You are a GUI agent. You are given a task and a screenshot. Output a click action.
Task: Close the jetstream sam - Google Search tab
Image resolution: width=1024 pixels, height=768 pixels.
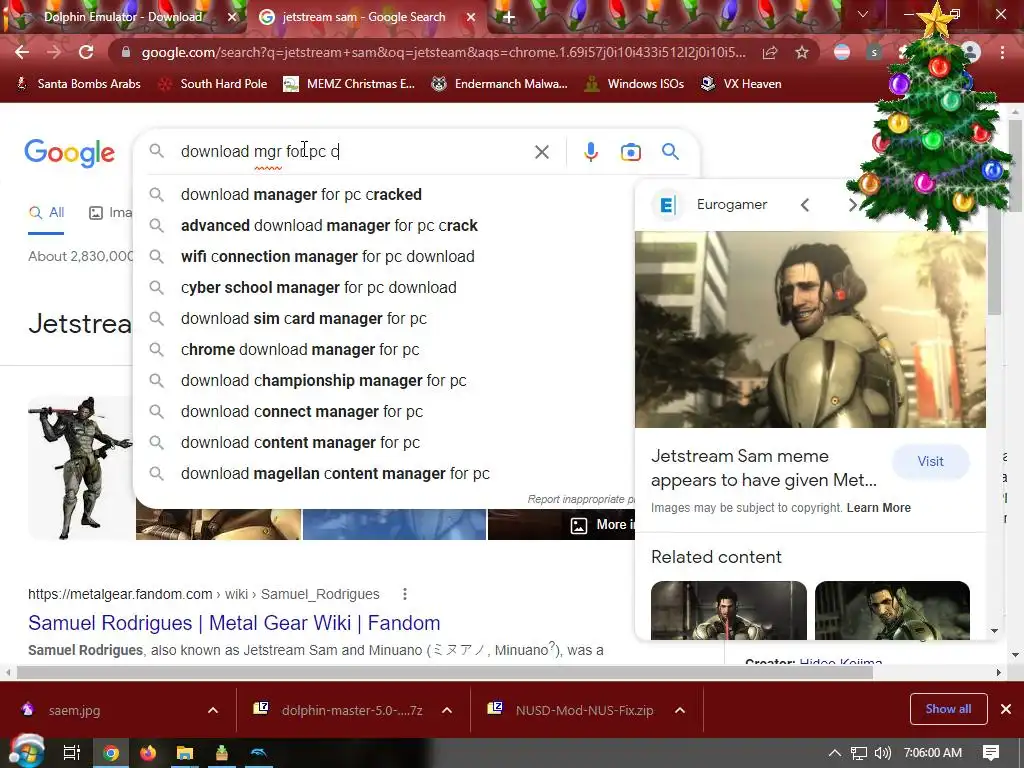pos(470,18)
